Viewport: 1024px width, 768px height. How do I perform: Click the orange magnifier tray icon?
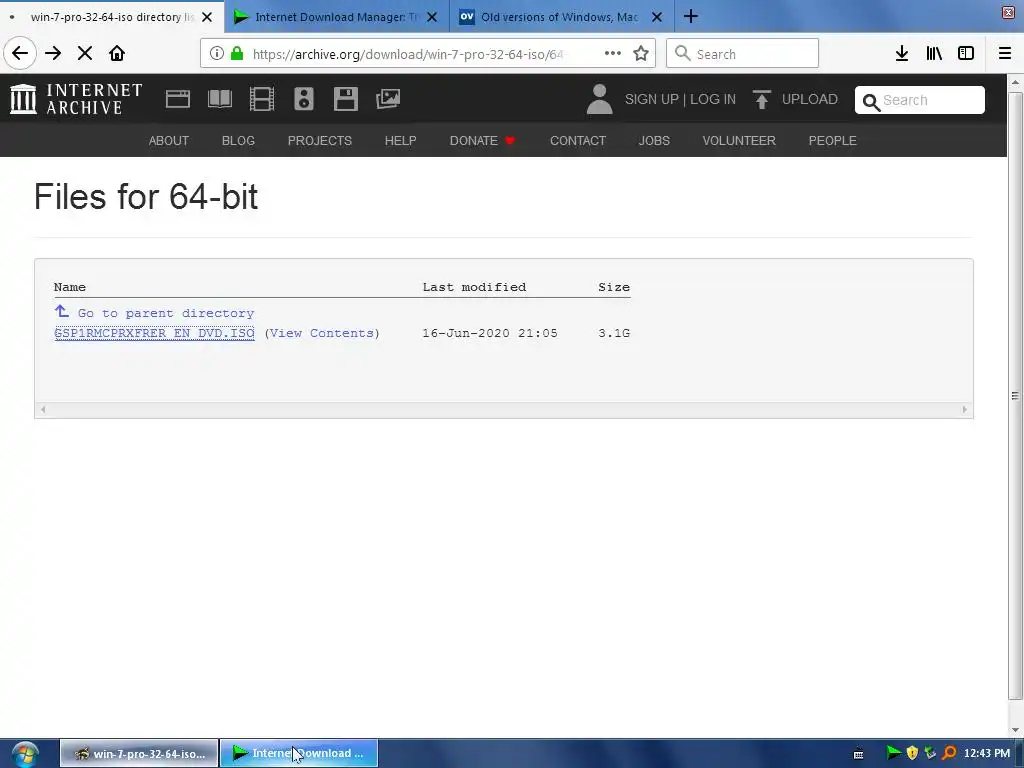pos(950,753)
